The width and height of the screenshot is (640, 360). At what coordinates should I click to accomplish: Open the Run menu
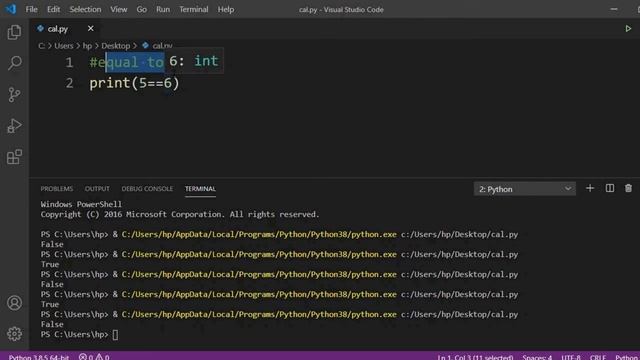(x=163, y=9)
